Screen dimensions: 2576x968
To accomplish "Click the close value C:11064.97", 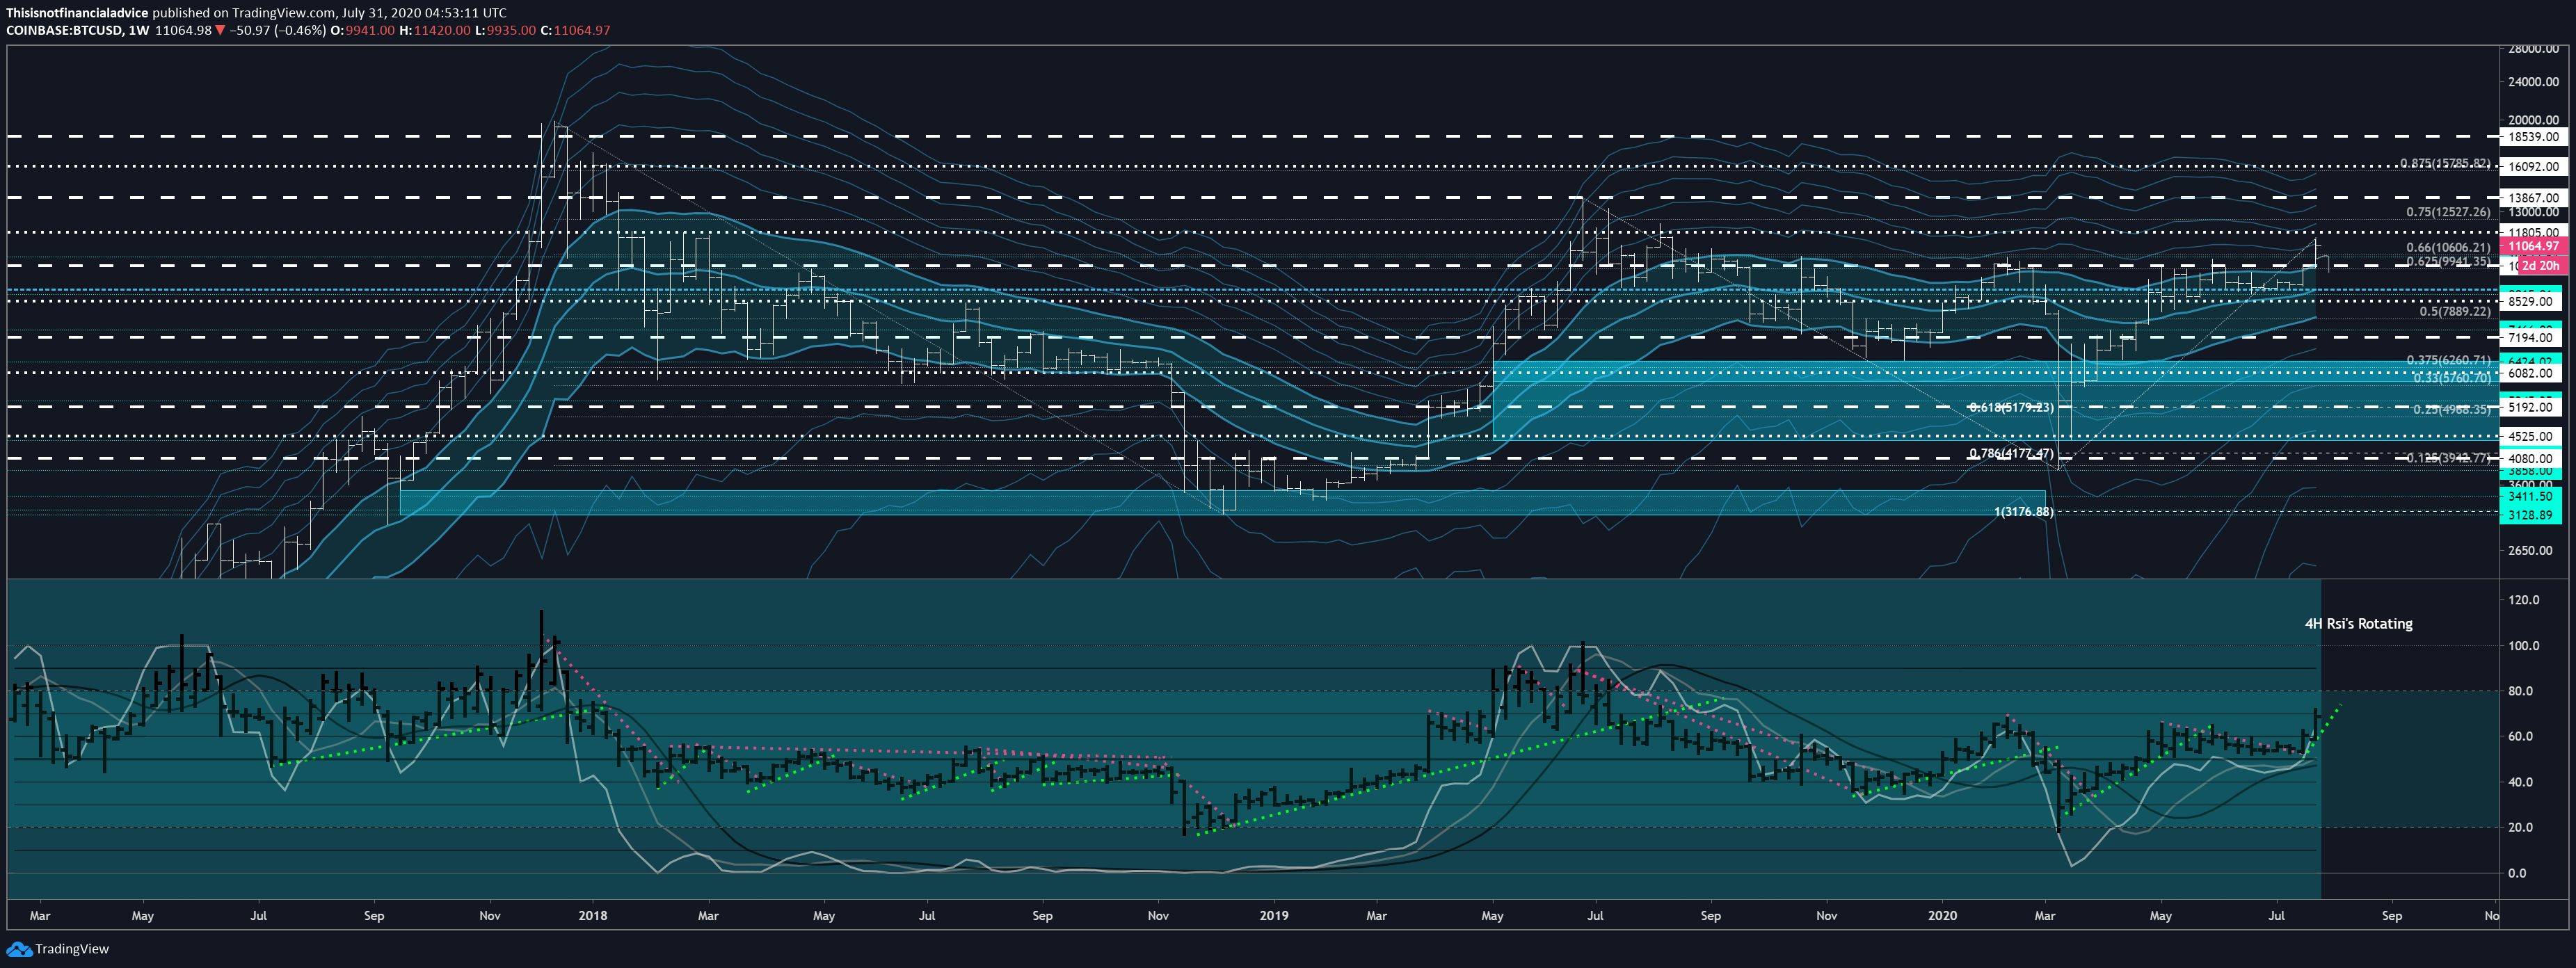I will click(x=575, y=30).
